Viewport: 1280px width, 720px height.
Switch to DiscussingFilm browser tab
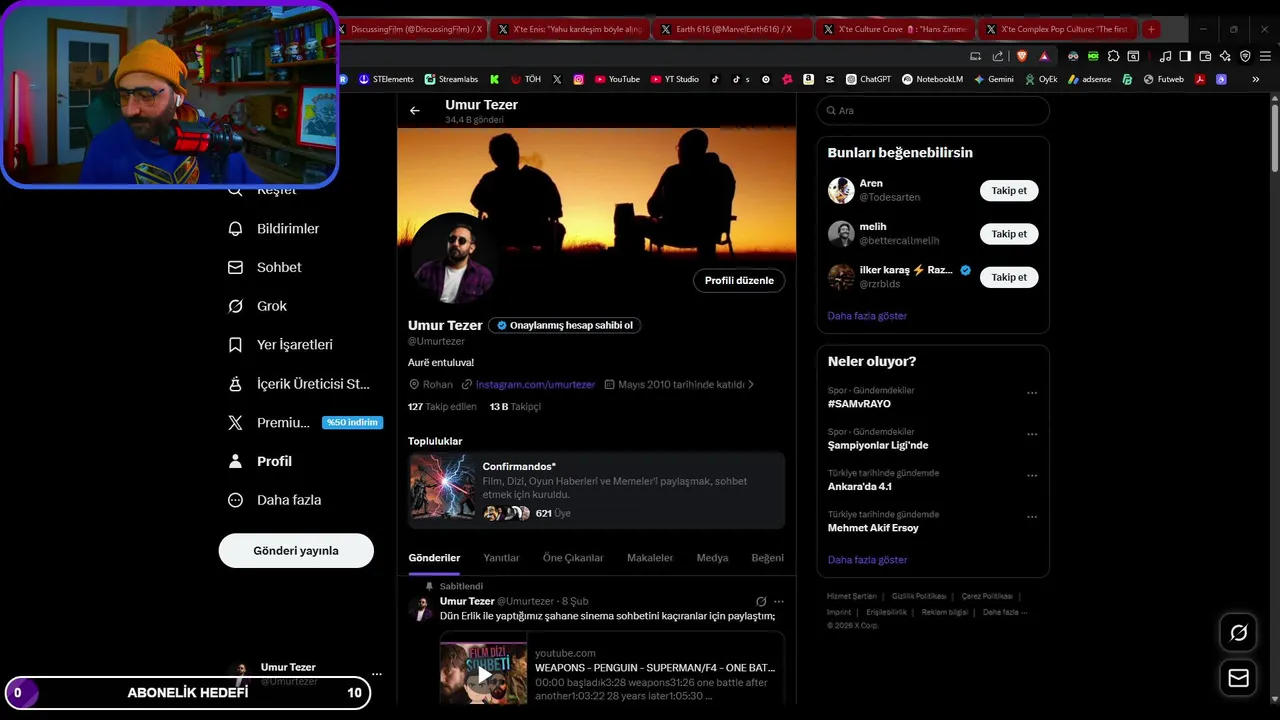coord(410,29)
